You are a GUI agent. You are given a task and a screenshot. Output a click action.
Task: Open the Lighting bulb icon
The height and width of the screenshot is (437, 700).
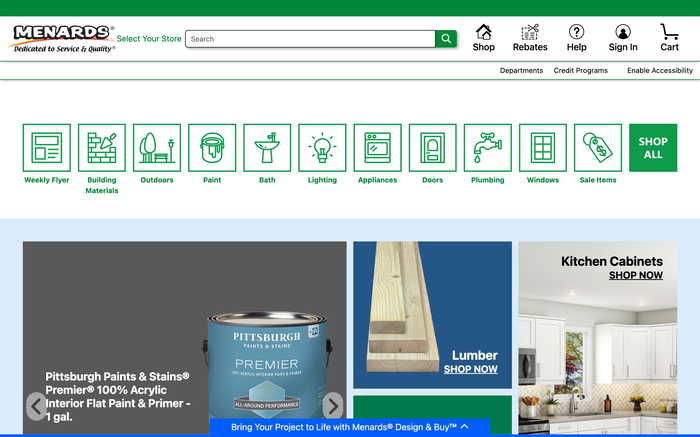(x=322, y=148)
